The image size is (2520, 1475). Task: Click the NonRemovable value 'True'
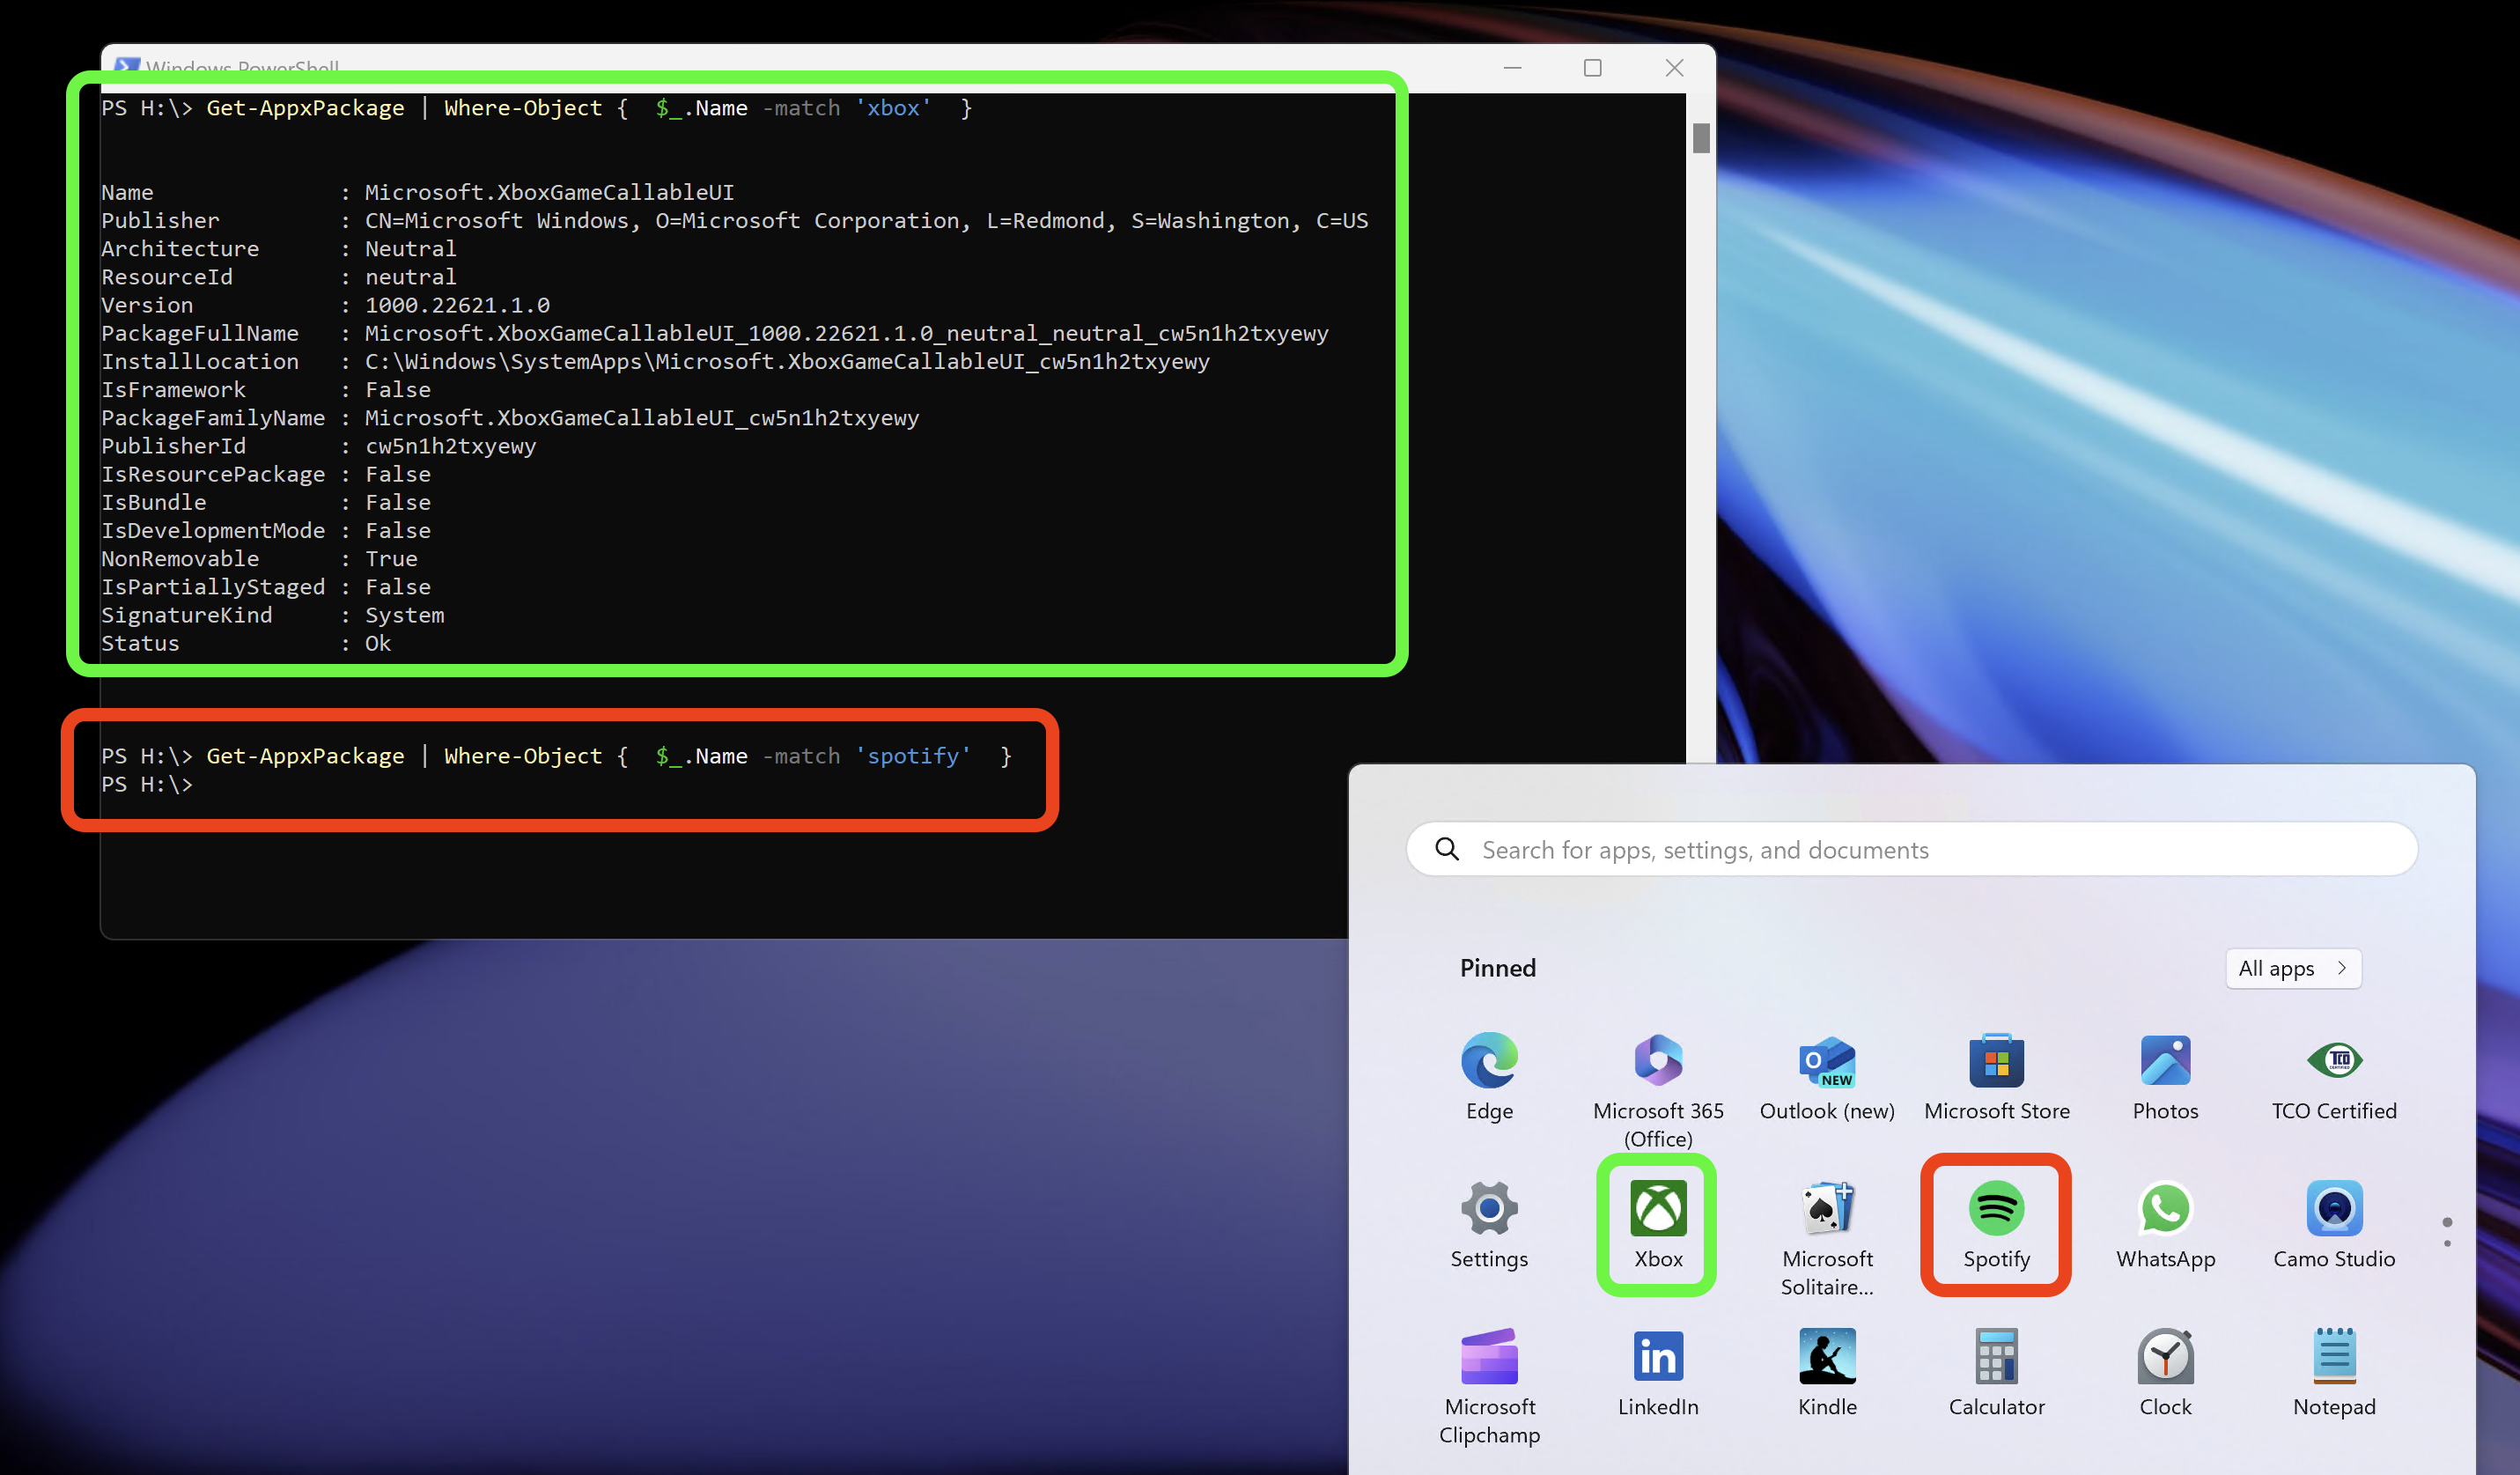(x=391, y=558)
